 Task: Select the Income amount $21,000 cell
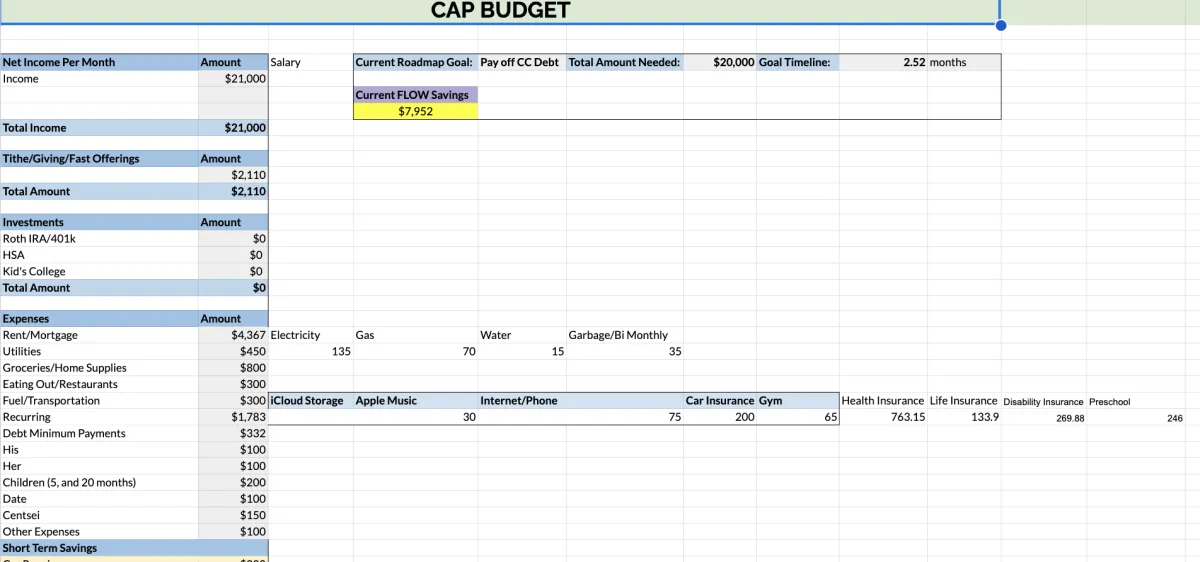point(233,78)
